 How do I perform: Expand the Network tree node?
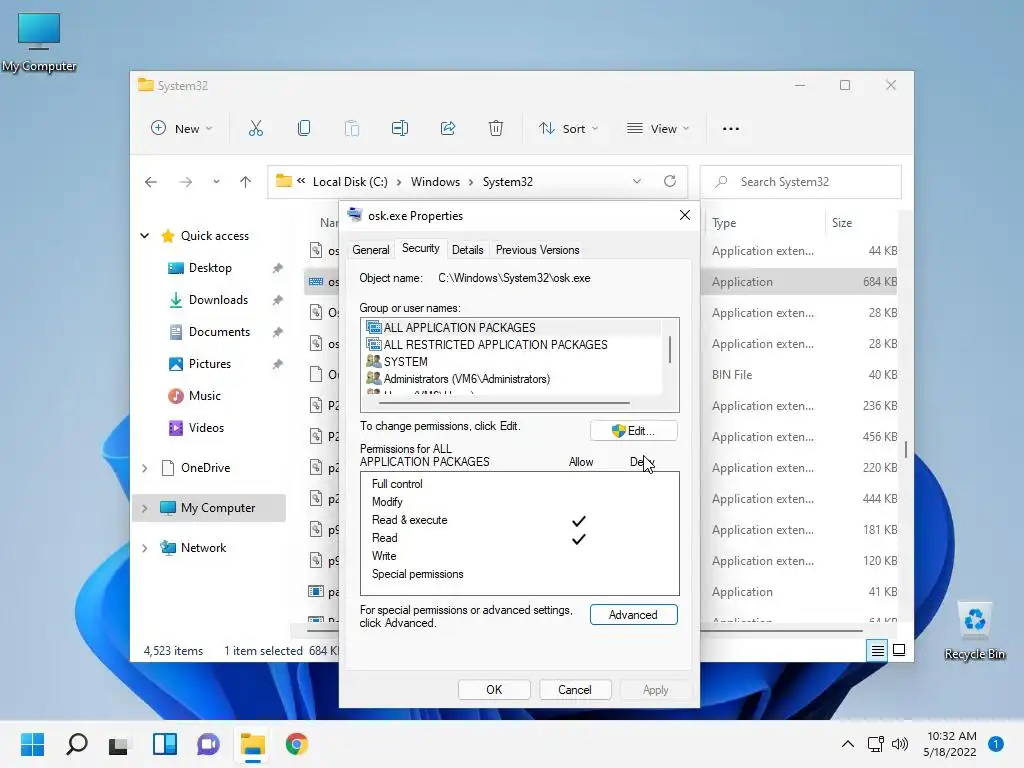click(144, 549)
